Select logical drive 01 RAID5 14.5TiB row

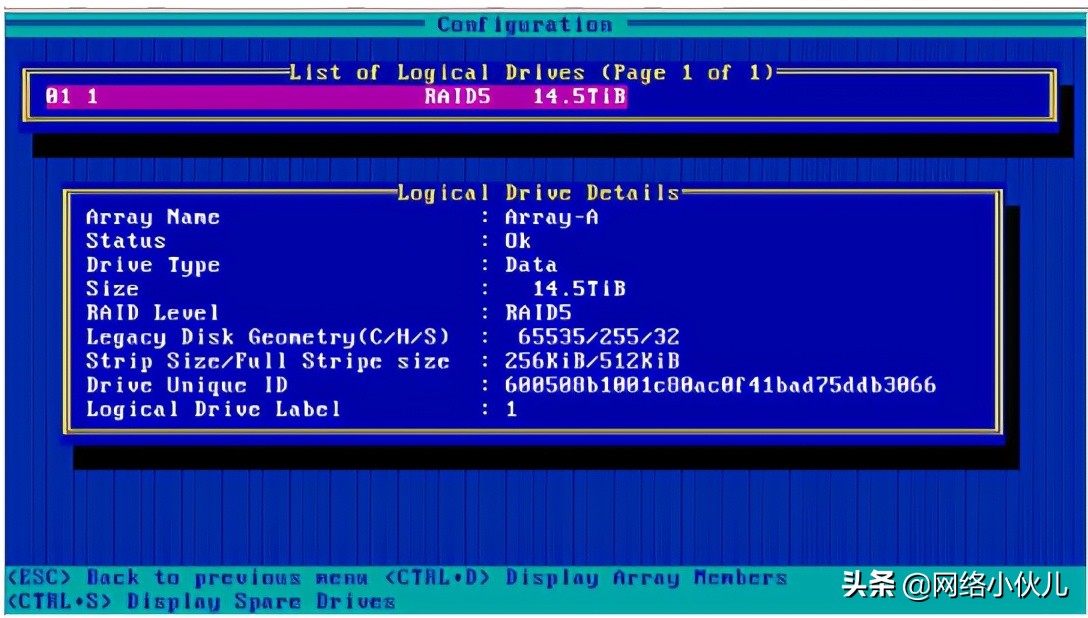point(336,96)
